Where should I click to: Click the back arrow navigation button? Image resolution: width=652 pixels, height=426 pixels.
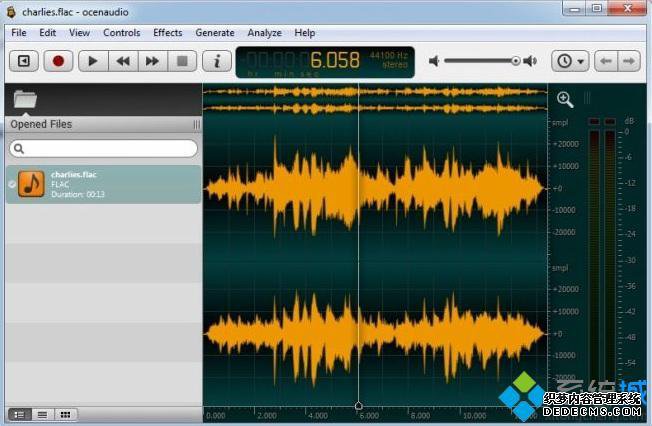pyautogui.click(x=606, y=61)
